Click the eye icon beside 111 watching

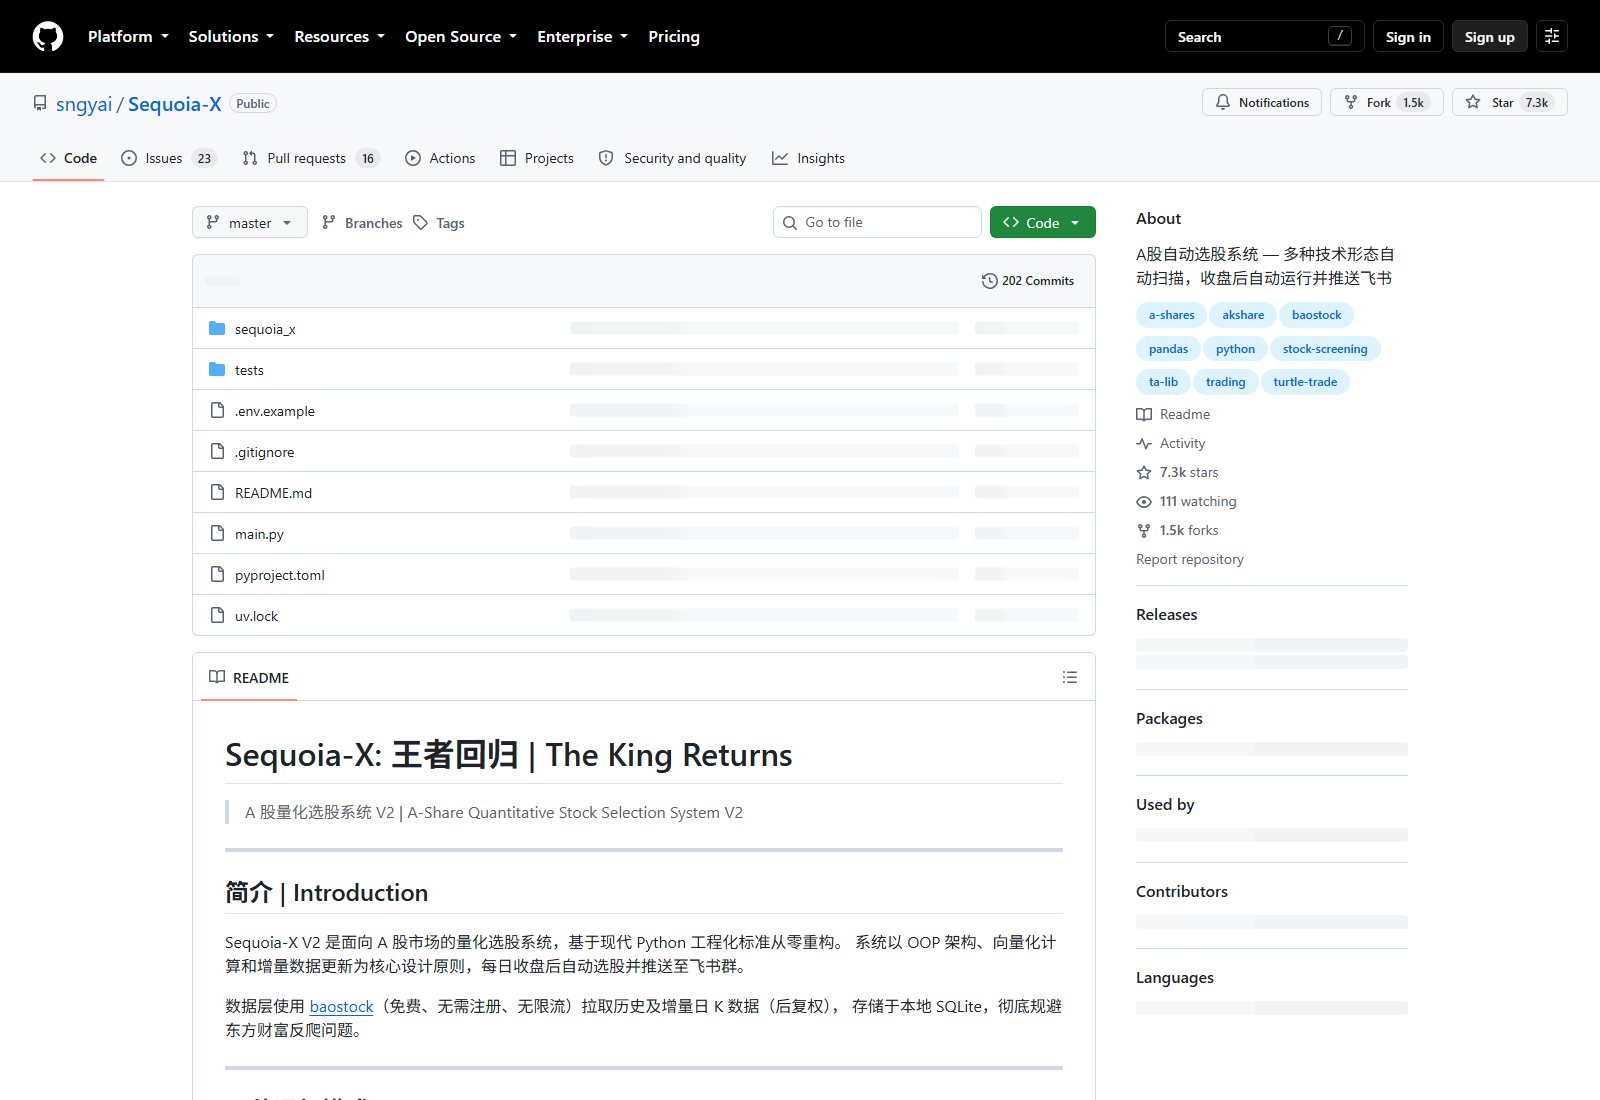point(1144,501)
